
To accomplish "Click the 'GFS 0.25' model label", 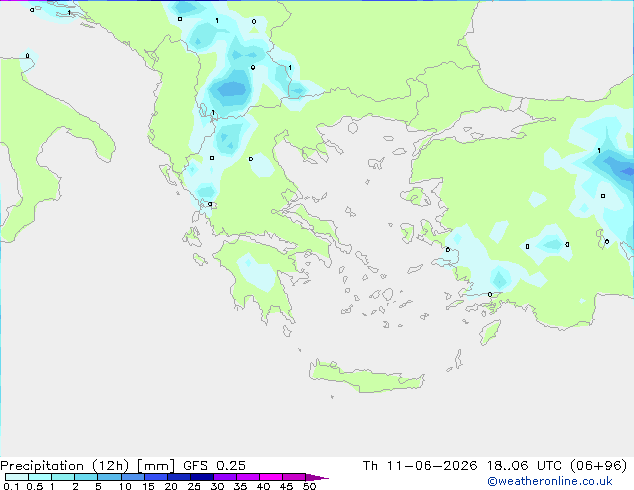I will tap(214, 466).
